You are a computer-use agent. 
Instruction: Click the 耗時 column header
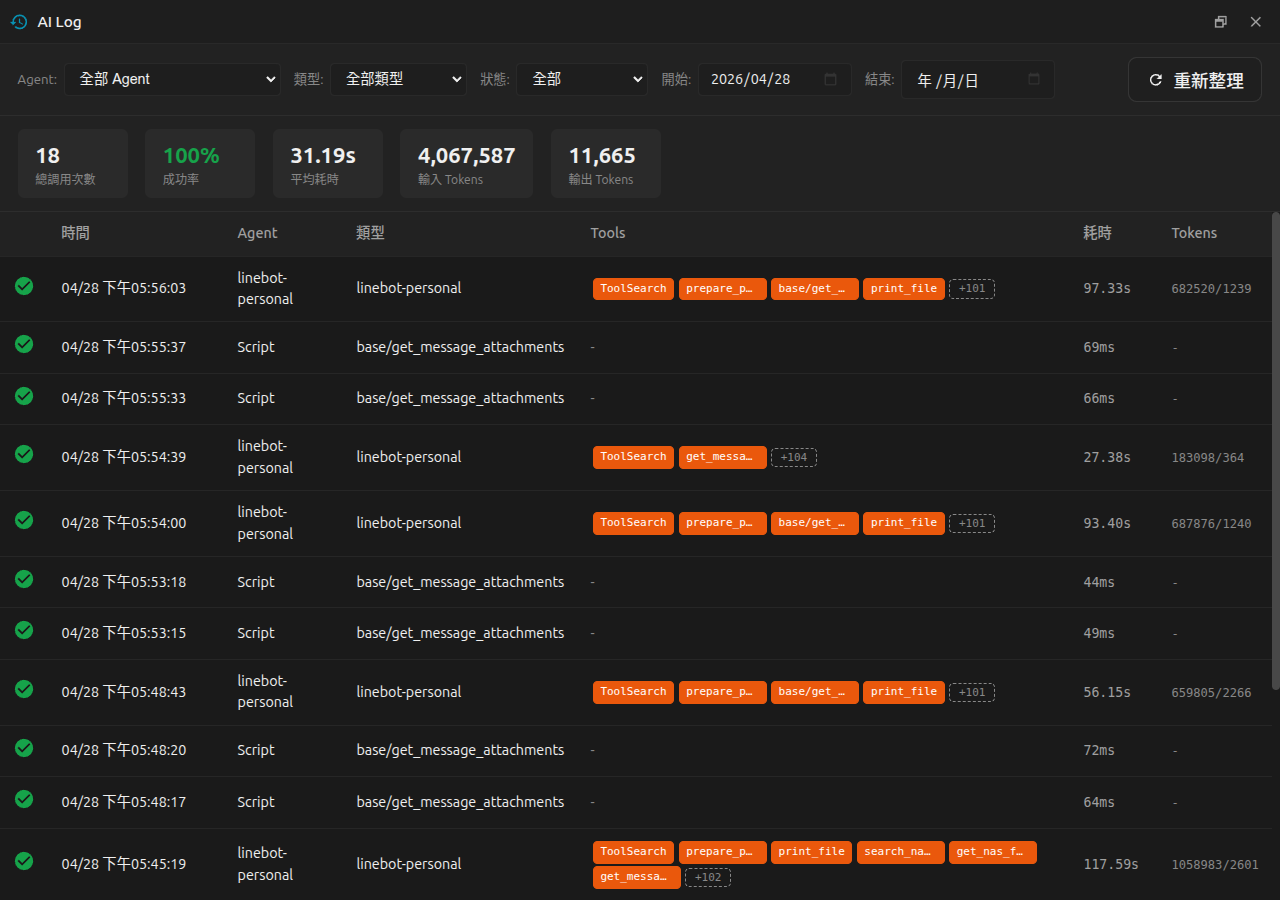click(x=1097, y=233)
